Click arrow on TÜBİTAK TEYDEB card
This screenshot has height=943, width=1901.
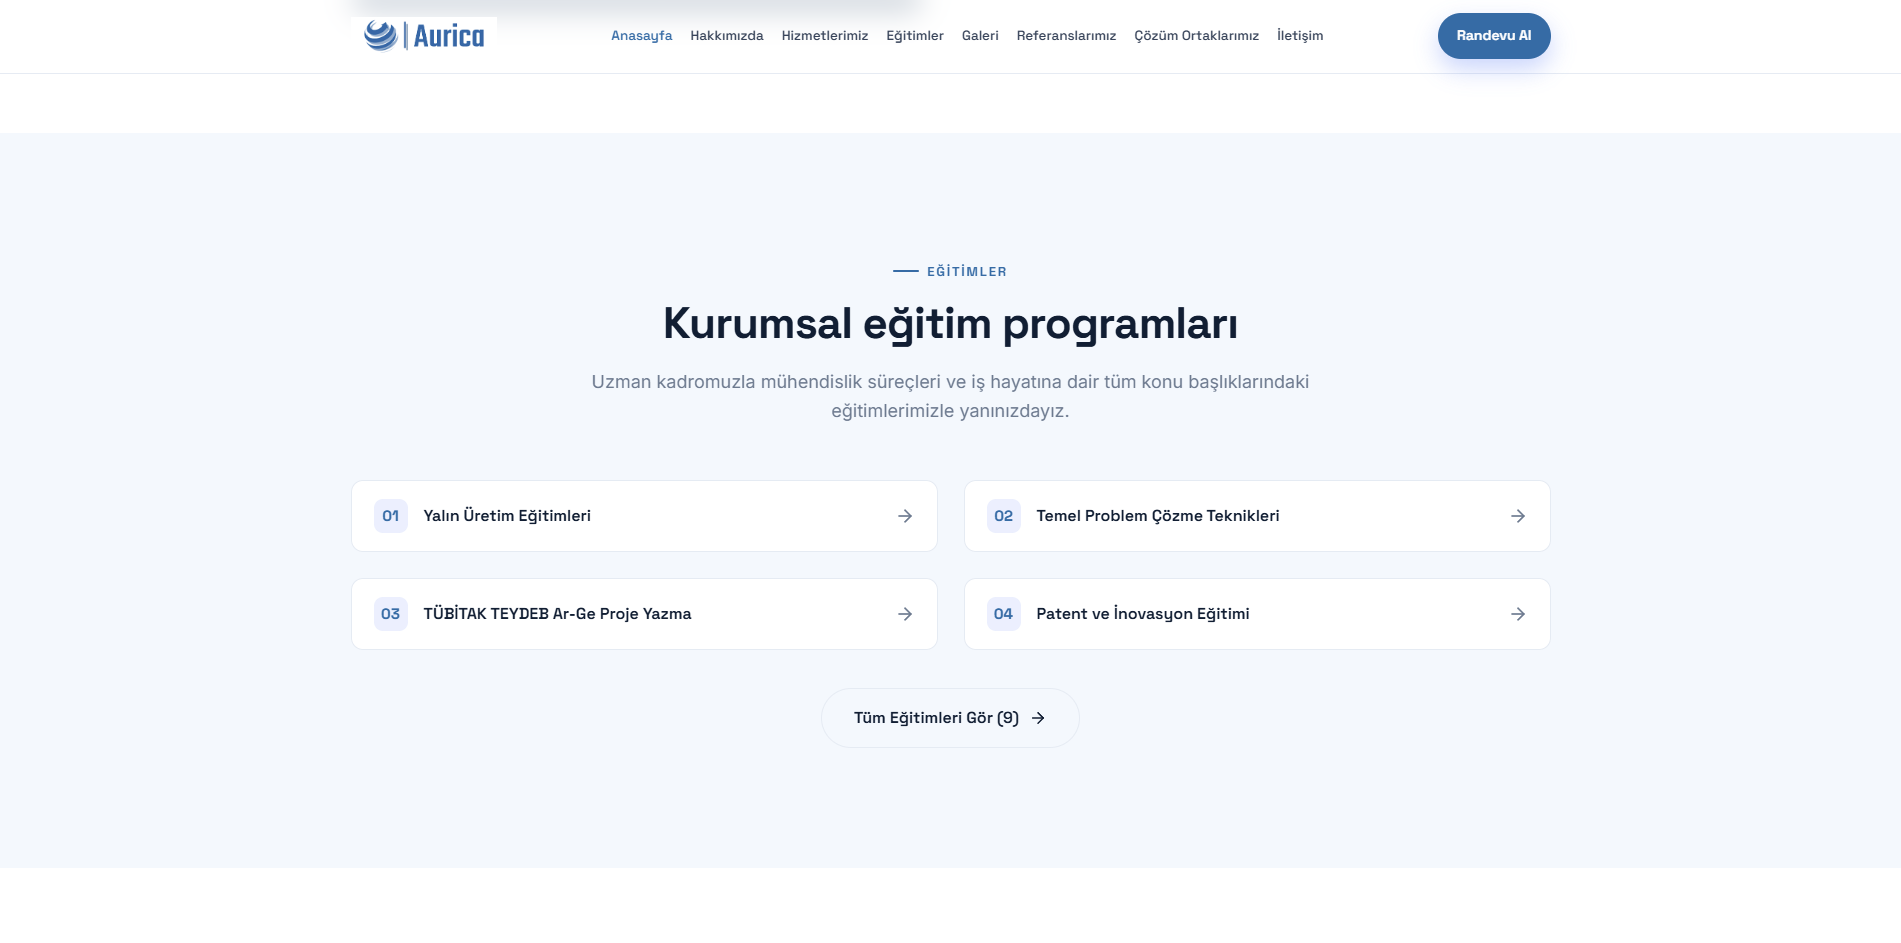(x=904, y=614)
